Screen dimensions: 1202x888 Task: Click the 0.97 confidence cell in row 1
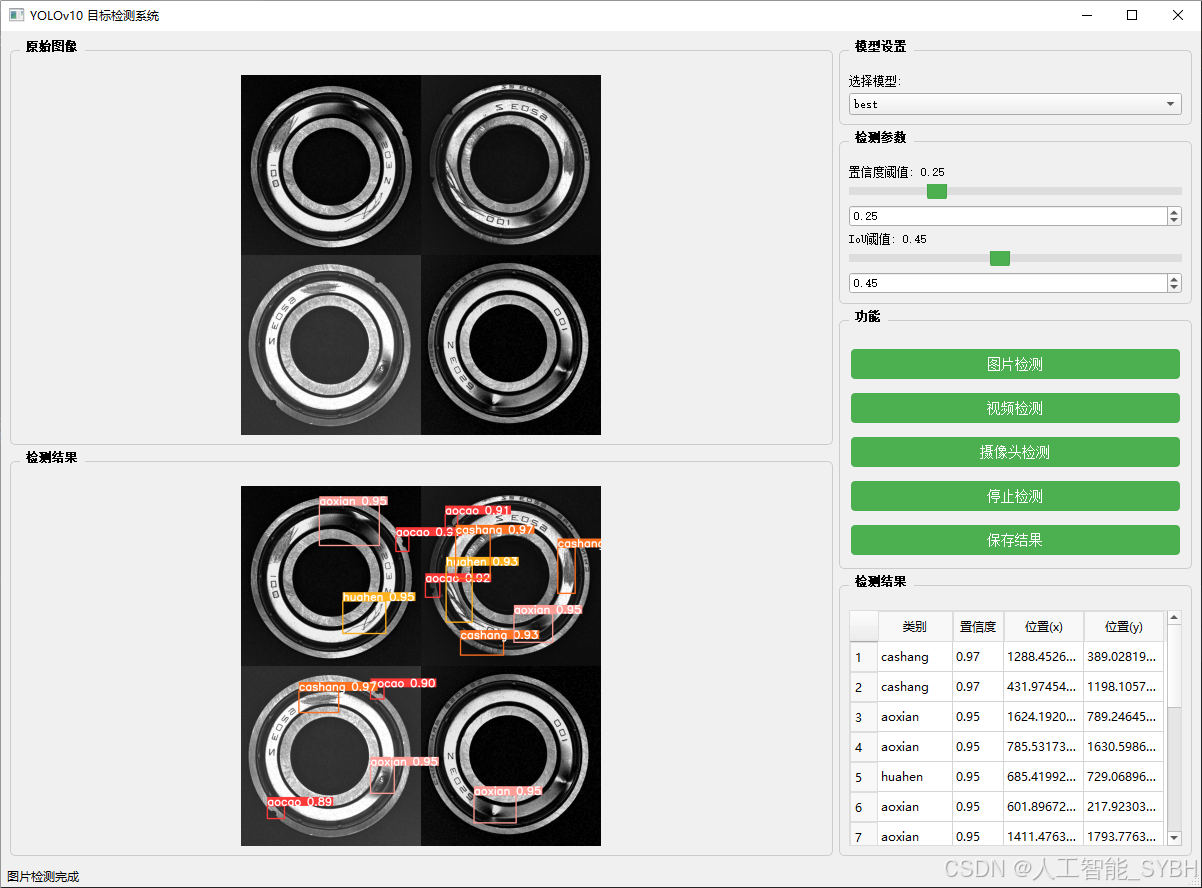pyautogui.click(x=977, y=657)
